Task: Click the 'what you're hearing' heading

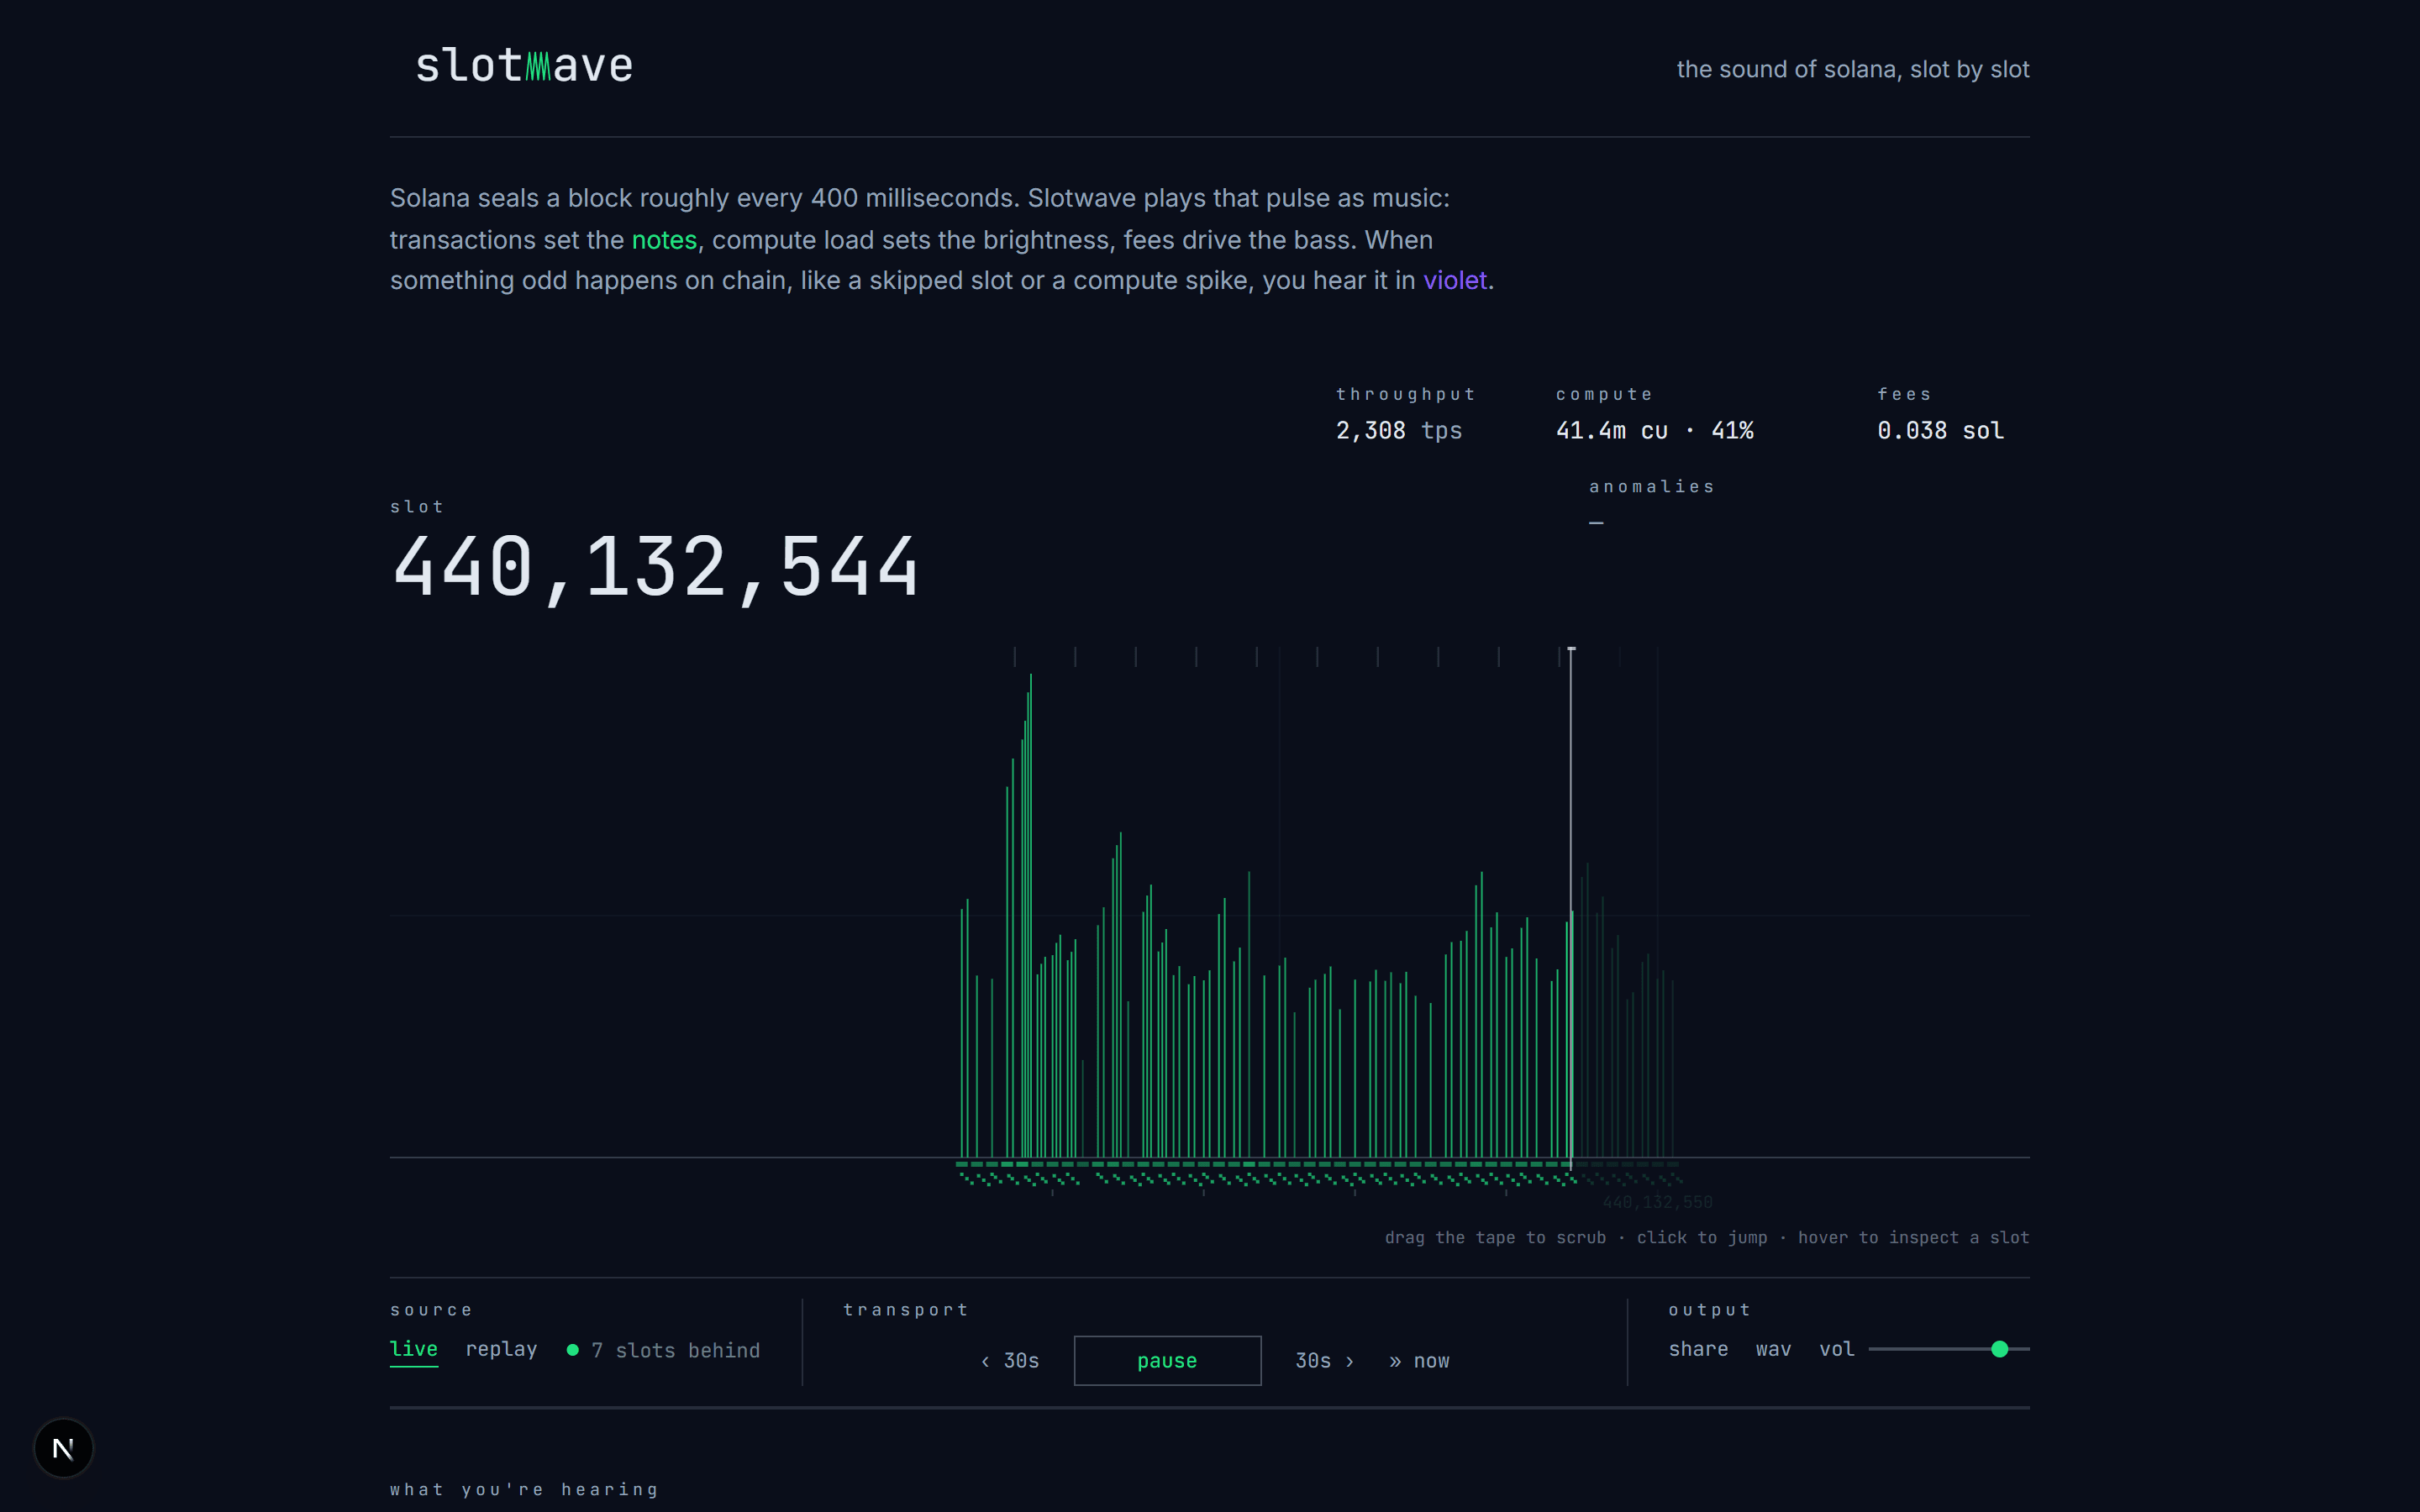Action: click(524, 1489)
